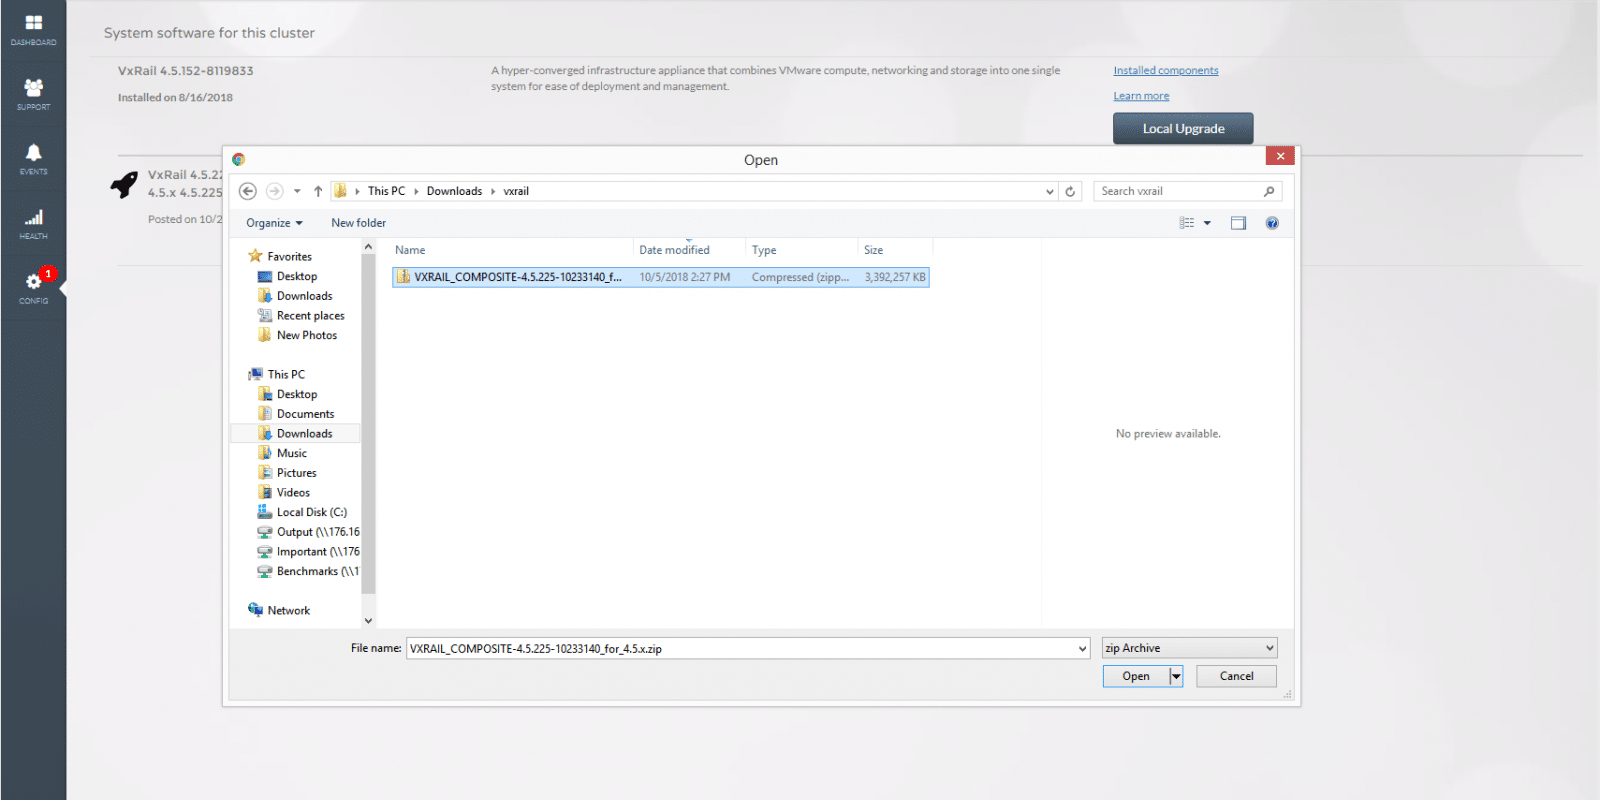1600x800 pixels.
Task: Expand the address bar history dropdown
Action: 1049,191
